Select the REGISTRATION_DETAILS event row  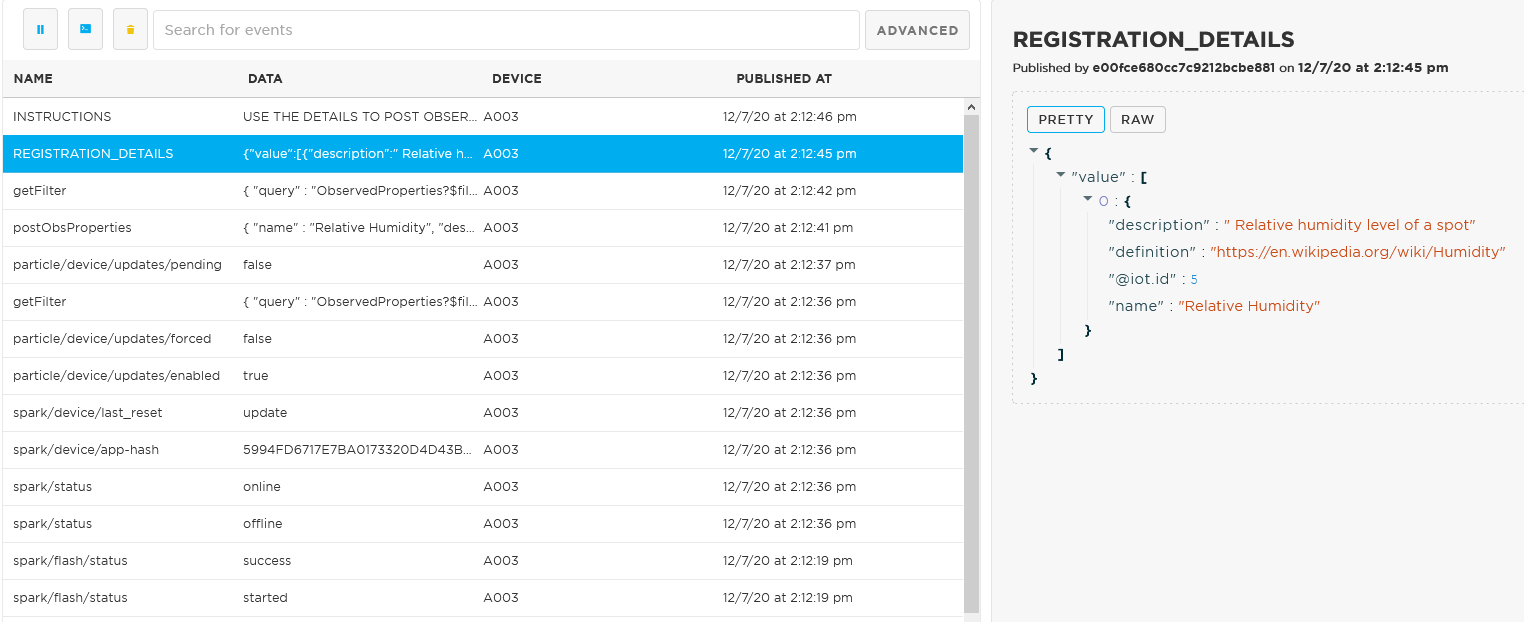click(483, 153)
